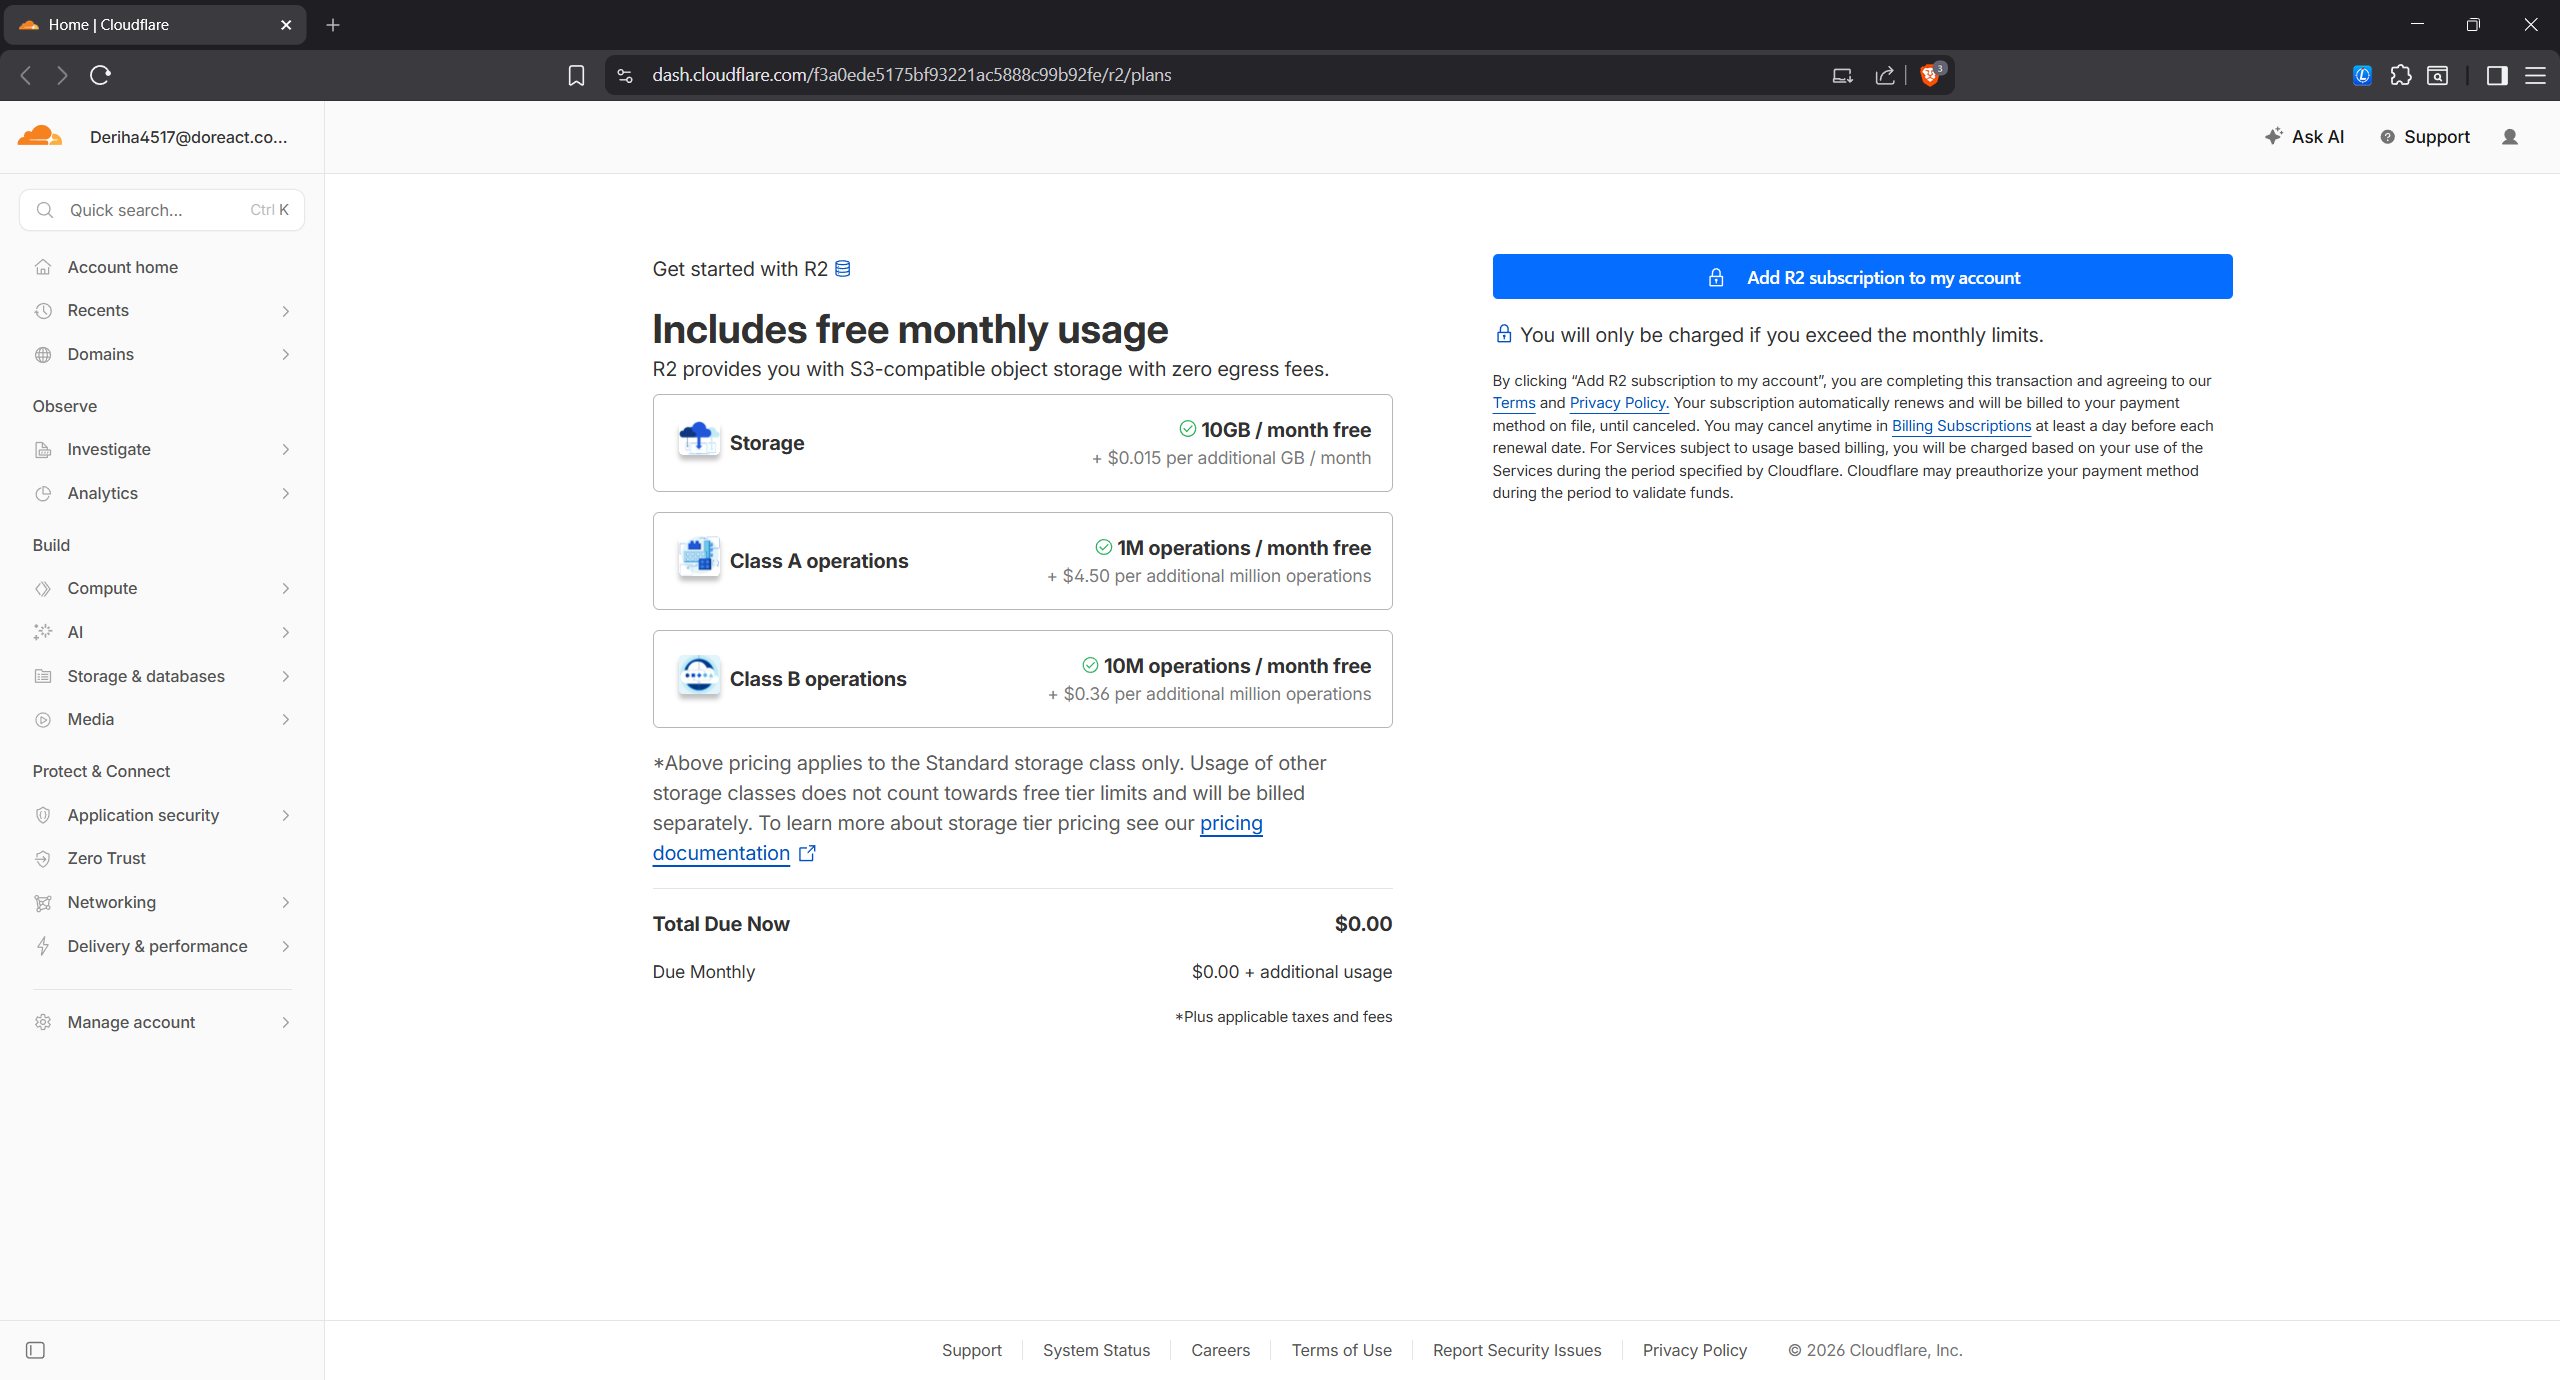Click the Domains globe icon
Image resolution: width=2560 pixels, height=1380 pixels.
(43, 355)
